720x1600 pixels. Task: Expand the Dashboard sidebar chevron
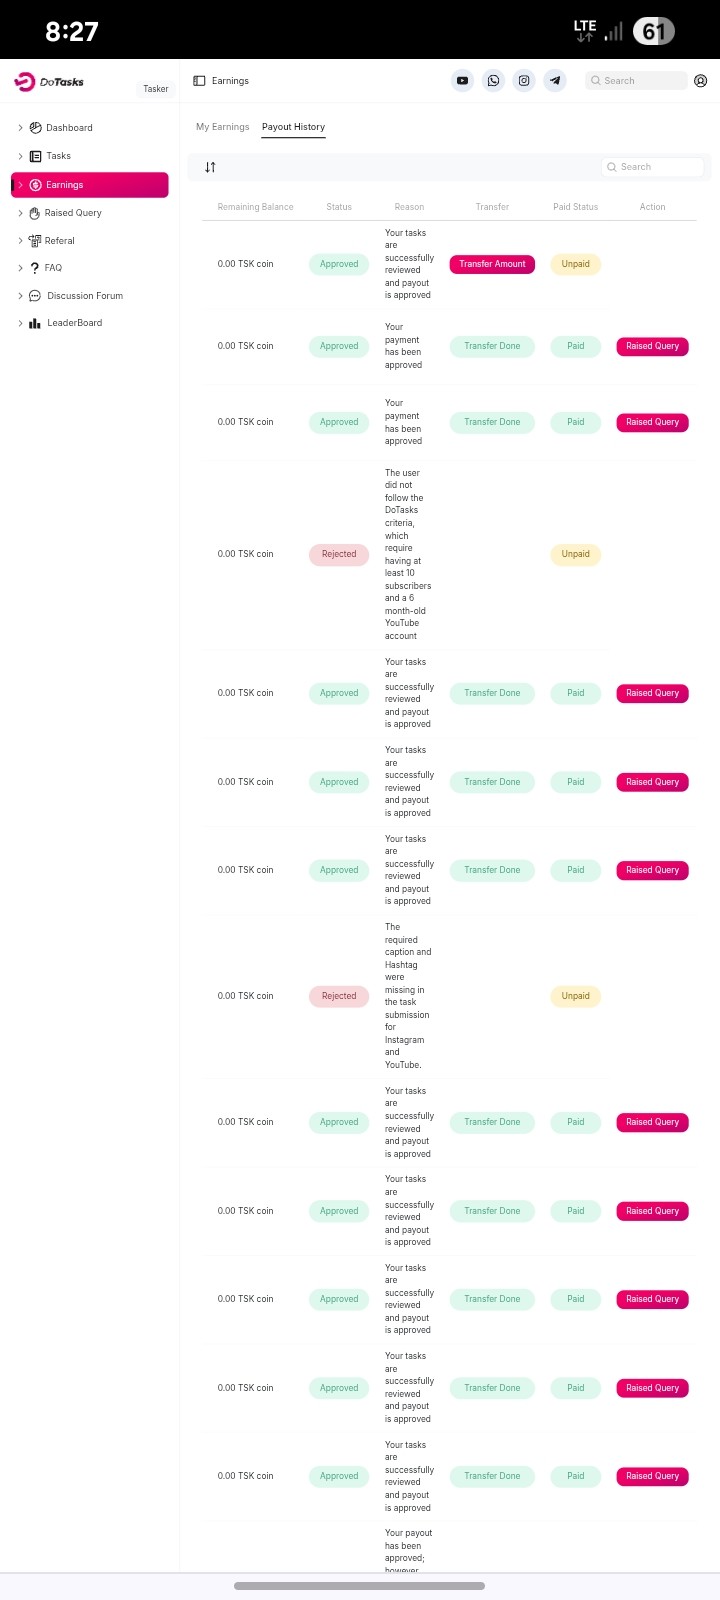pyautogui.click(x=20, y=128)
